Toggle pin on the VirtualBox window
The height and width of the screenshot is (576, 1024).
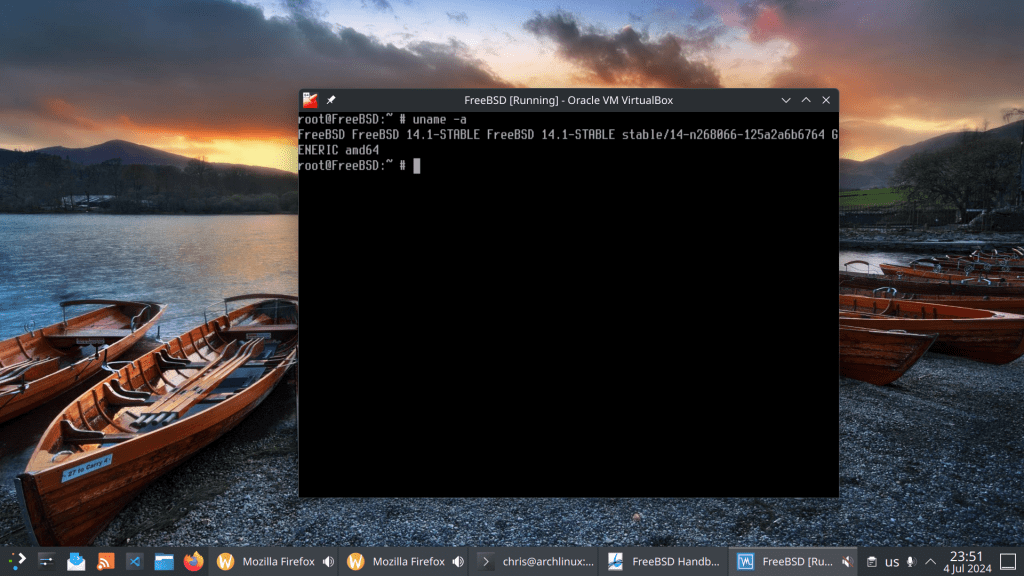point(331,100)
